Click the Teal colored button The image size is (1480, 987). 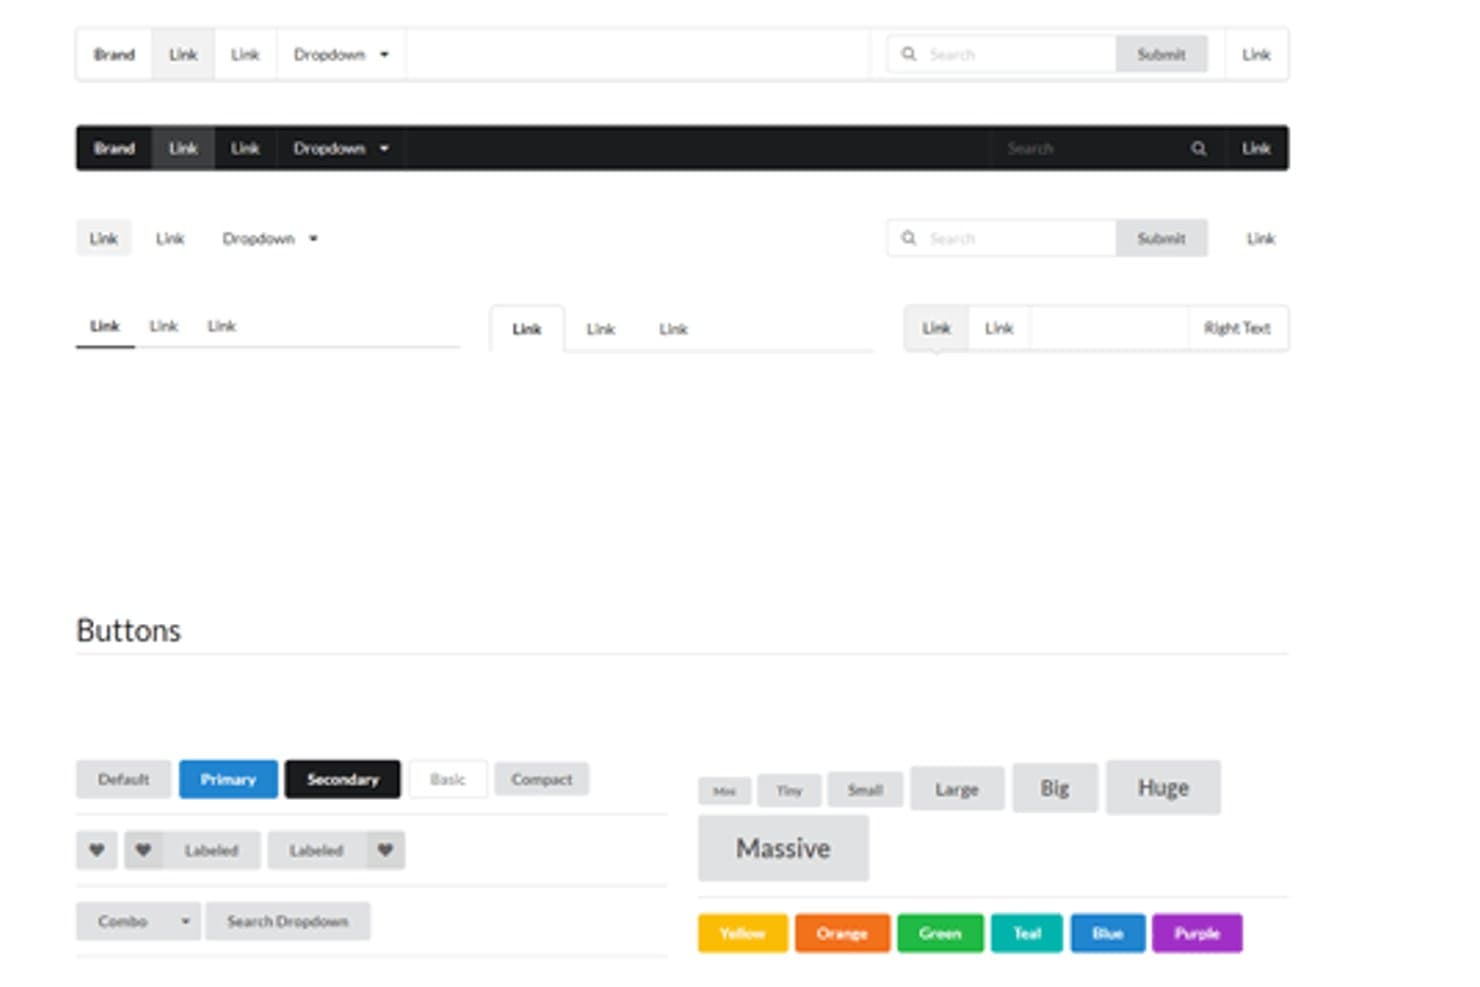coord(1027,933)
